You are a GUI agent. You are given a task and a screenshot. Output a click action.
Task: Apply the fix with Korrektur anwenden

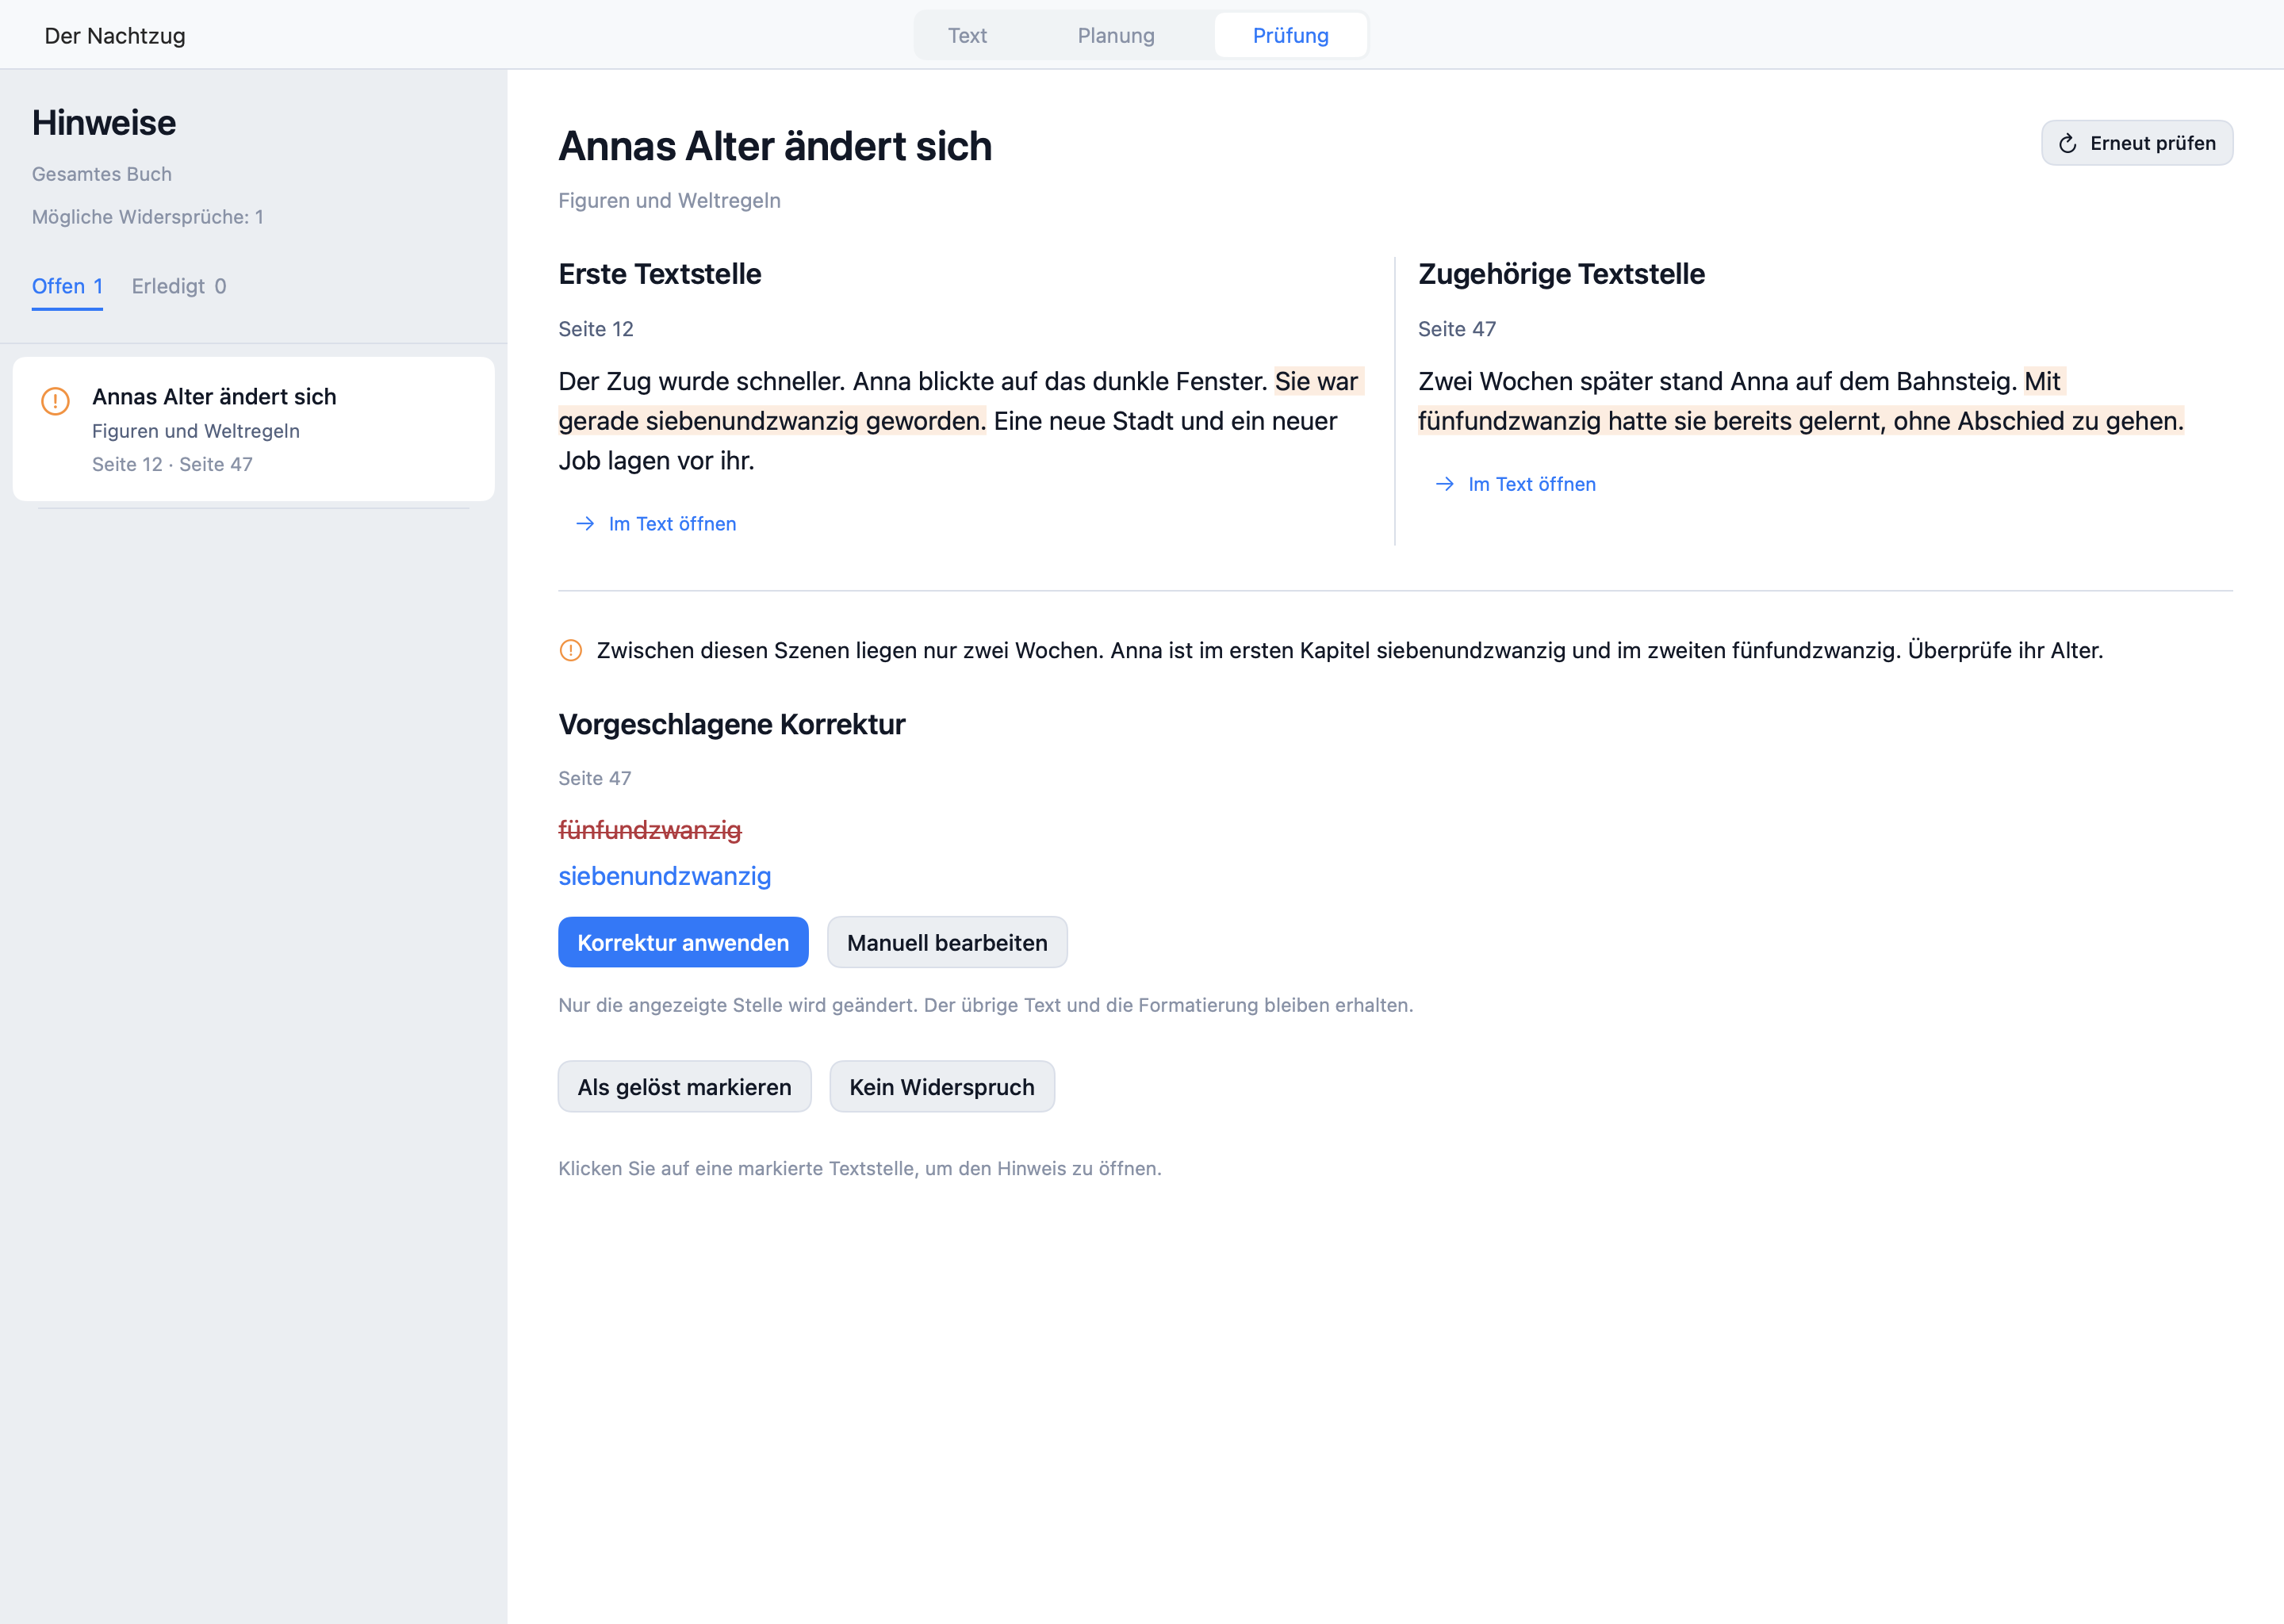[683, 943]
